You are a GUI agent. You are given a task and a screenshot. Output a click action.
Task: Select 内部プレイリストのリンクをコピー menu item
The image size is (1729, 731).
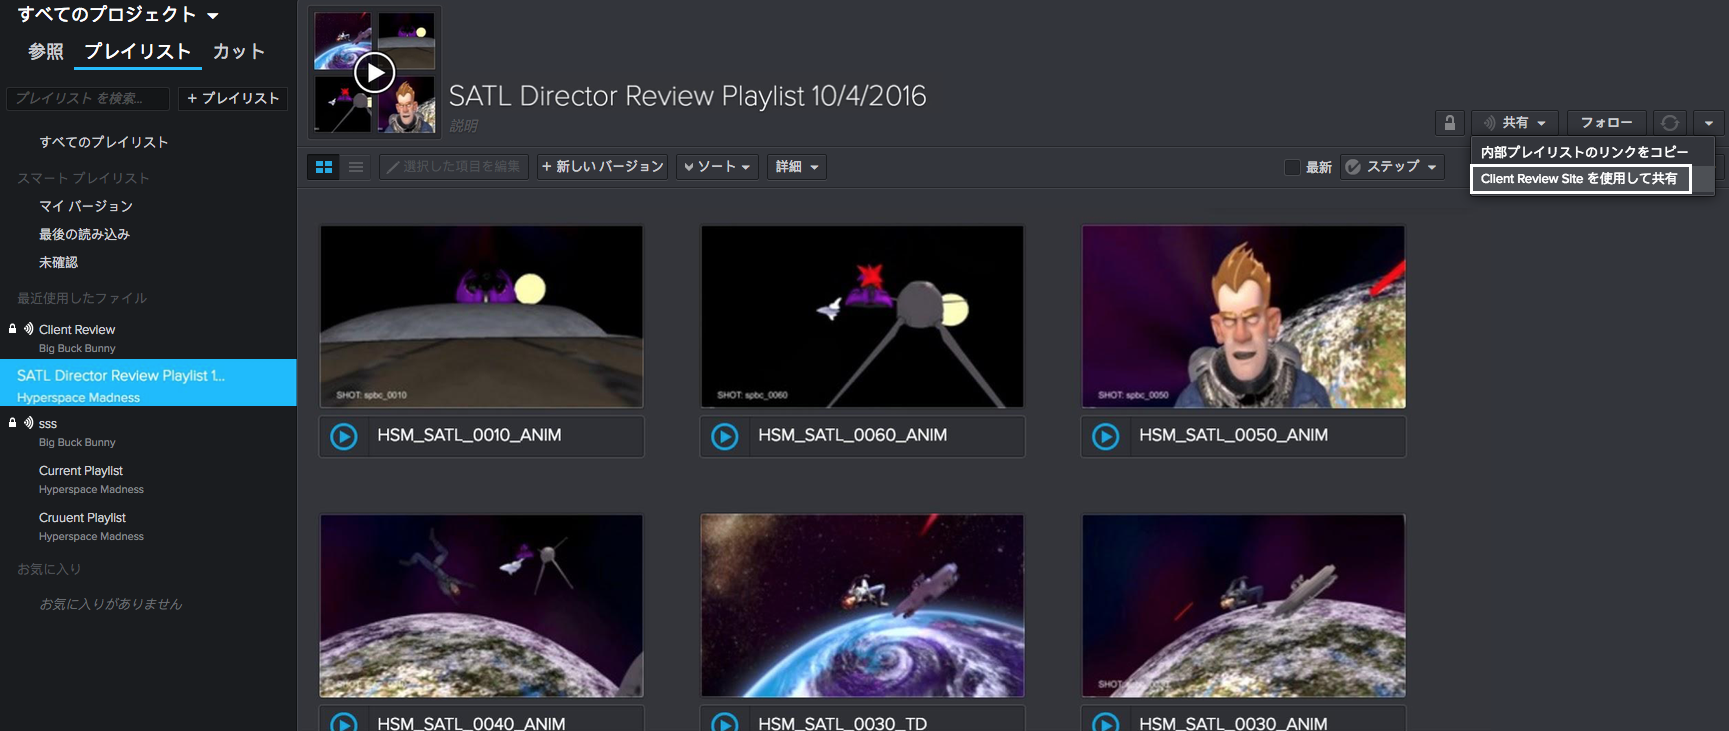click(x=1584, y=152)
